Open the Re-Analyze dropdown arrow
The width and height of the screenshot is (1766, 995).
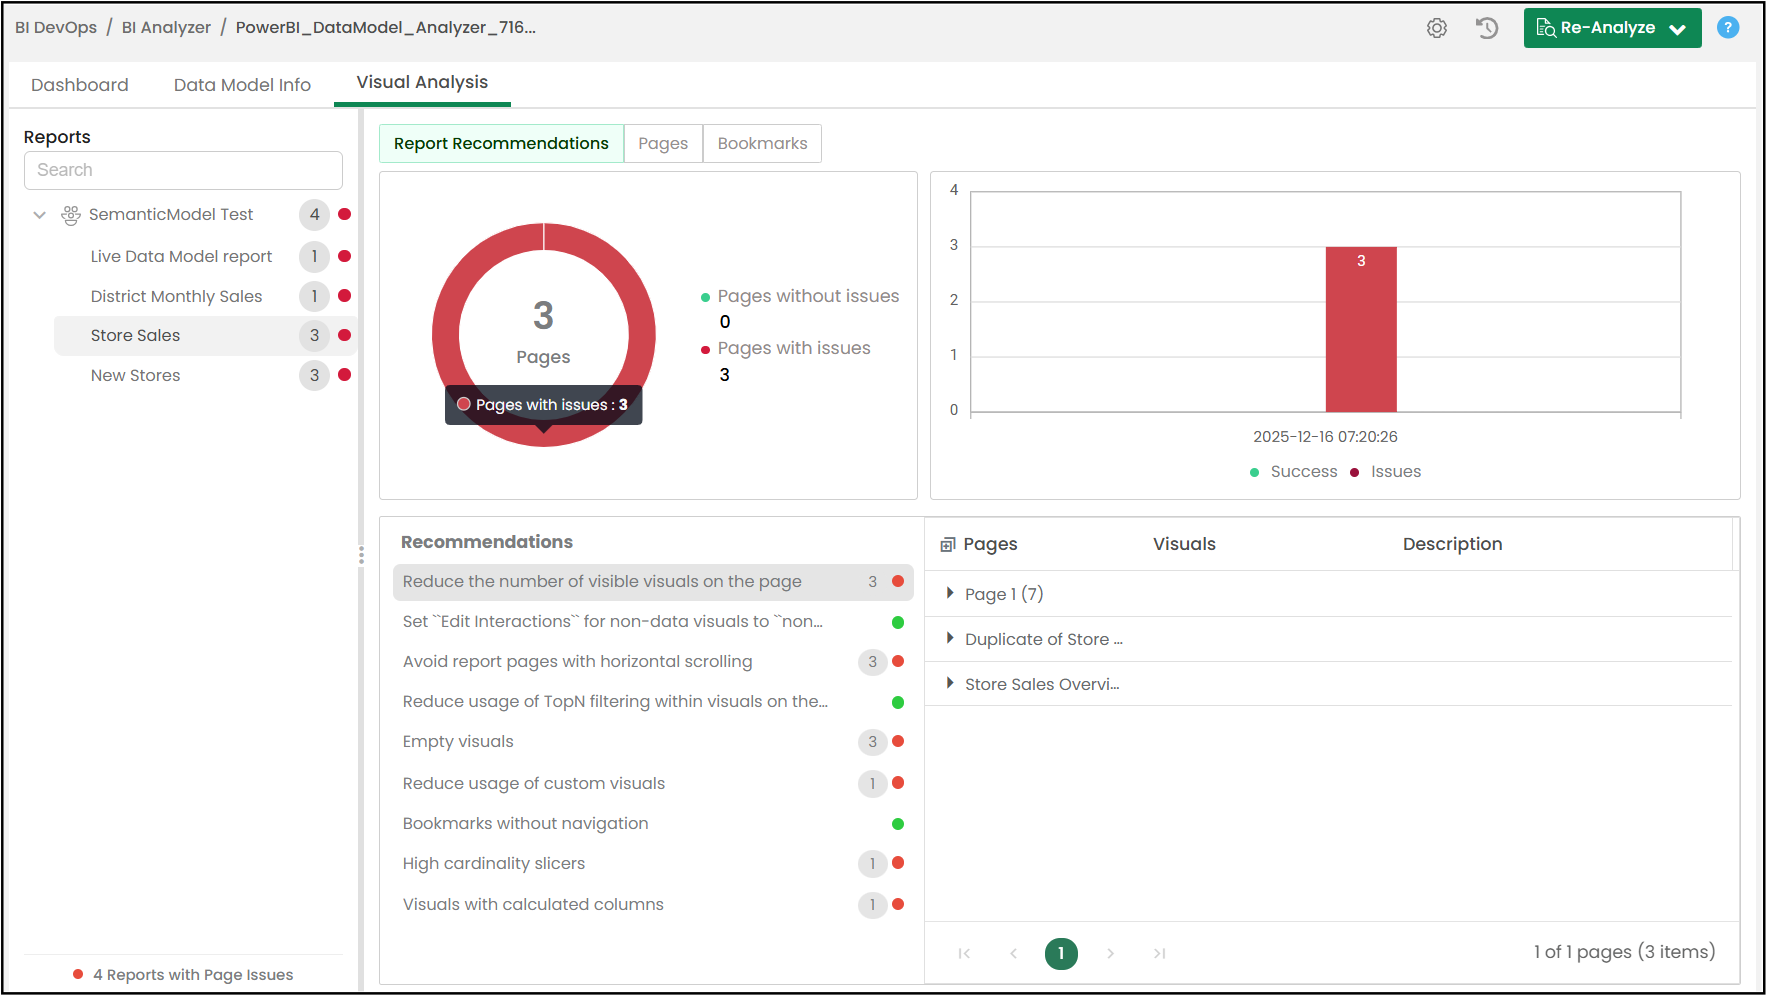click(1678, 29)
